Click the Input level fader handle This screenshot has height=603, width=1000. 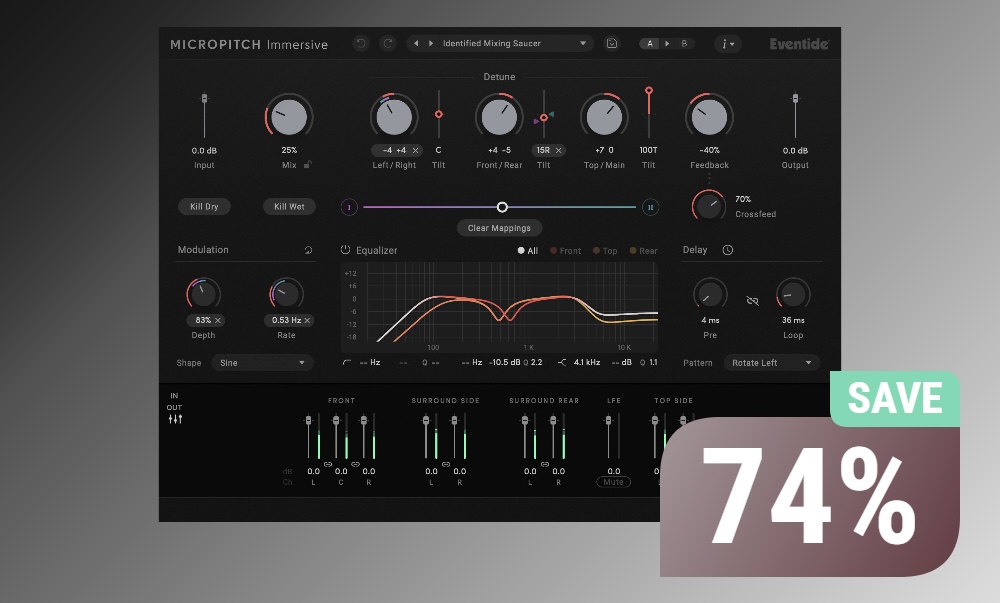(204, 98)
